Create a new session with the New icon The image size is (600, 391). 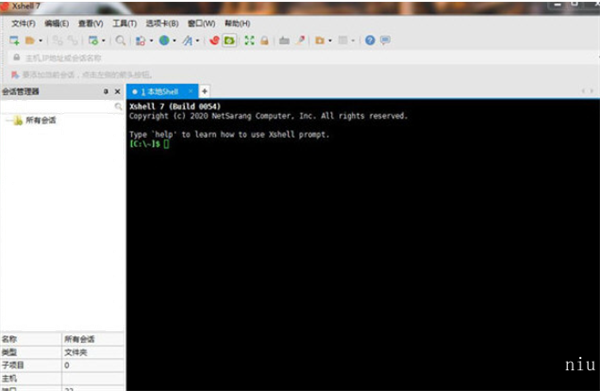(x=14, y=40)
